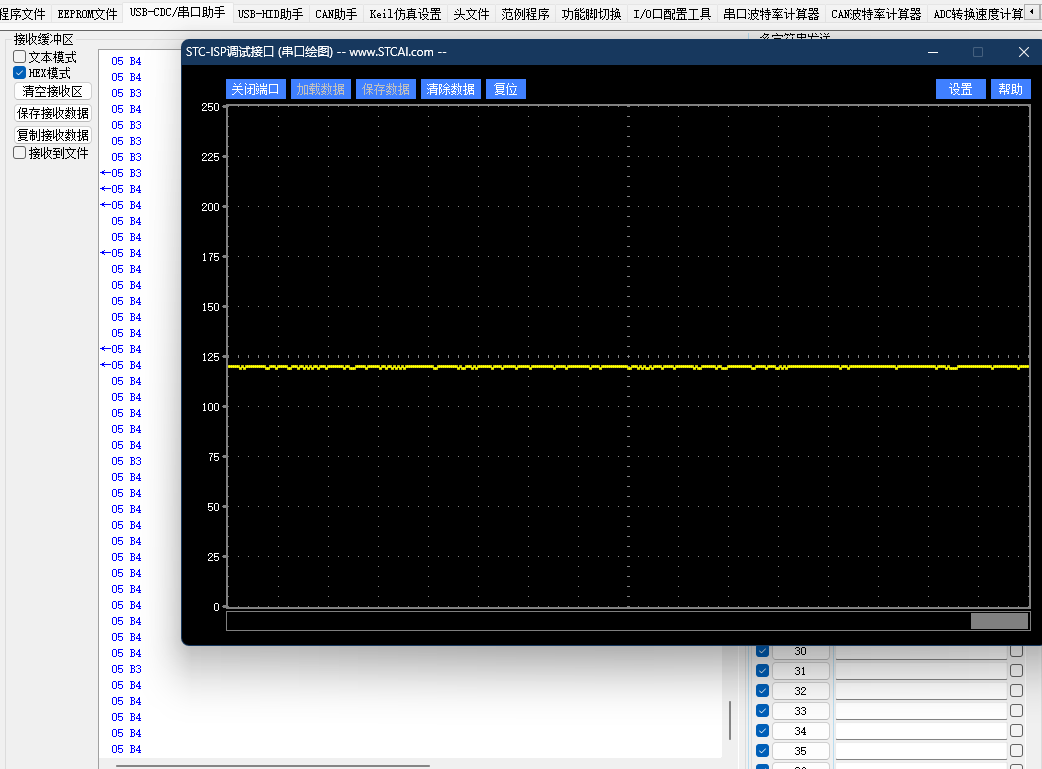Toggle the HEX模式 checkbox
The width and height of the screenshot is (1042, 769).
[20, 73]
